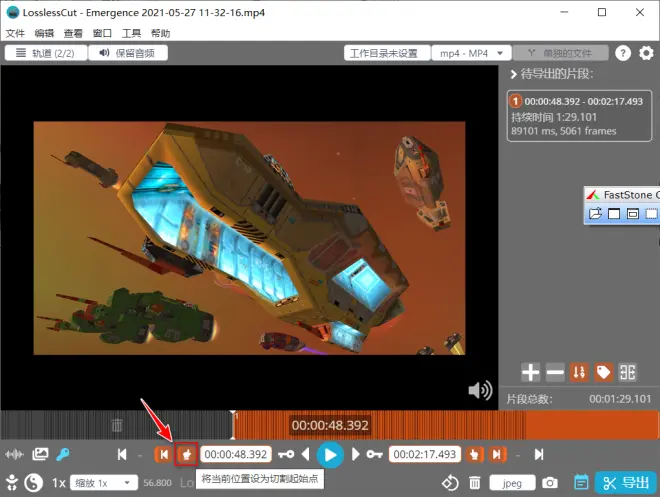Toggle the blue keyframes display icon
Viewport: 660px width, 497px height.
click(63, 454)
